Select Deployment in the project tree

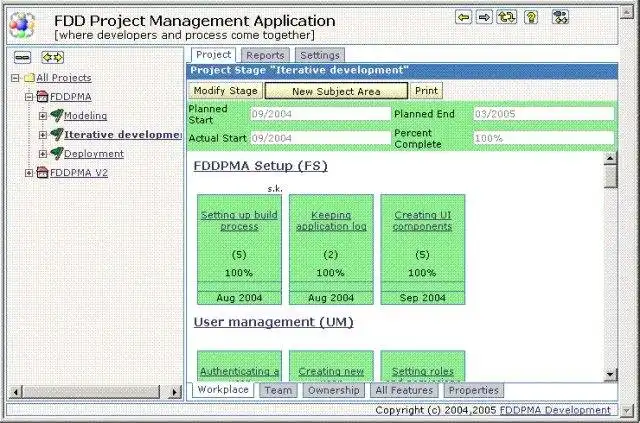94,154
